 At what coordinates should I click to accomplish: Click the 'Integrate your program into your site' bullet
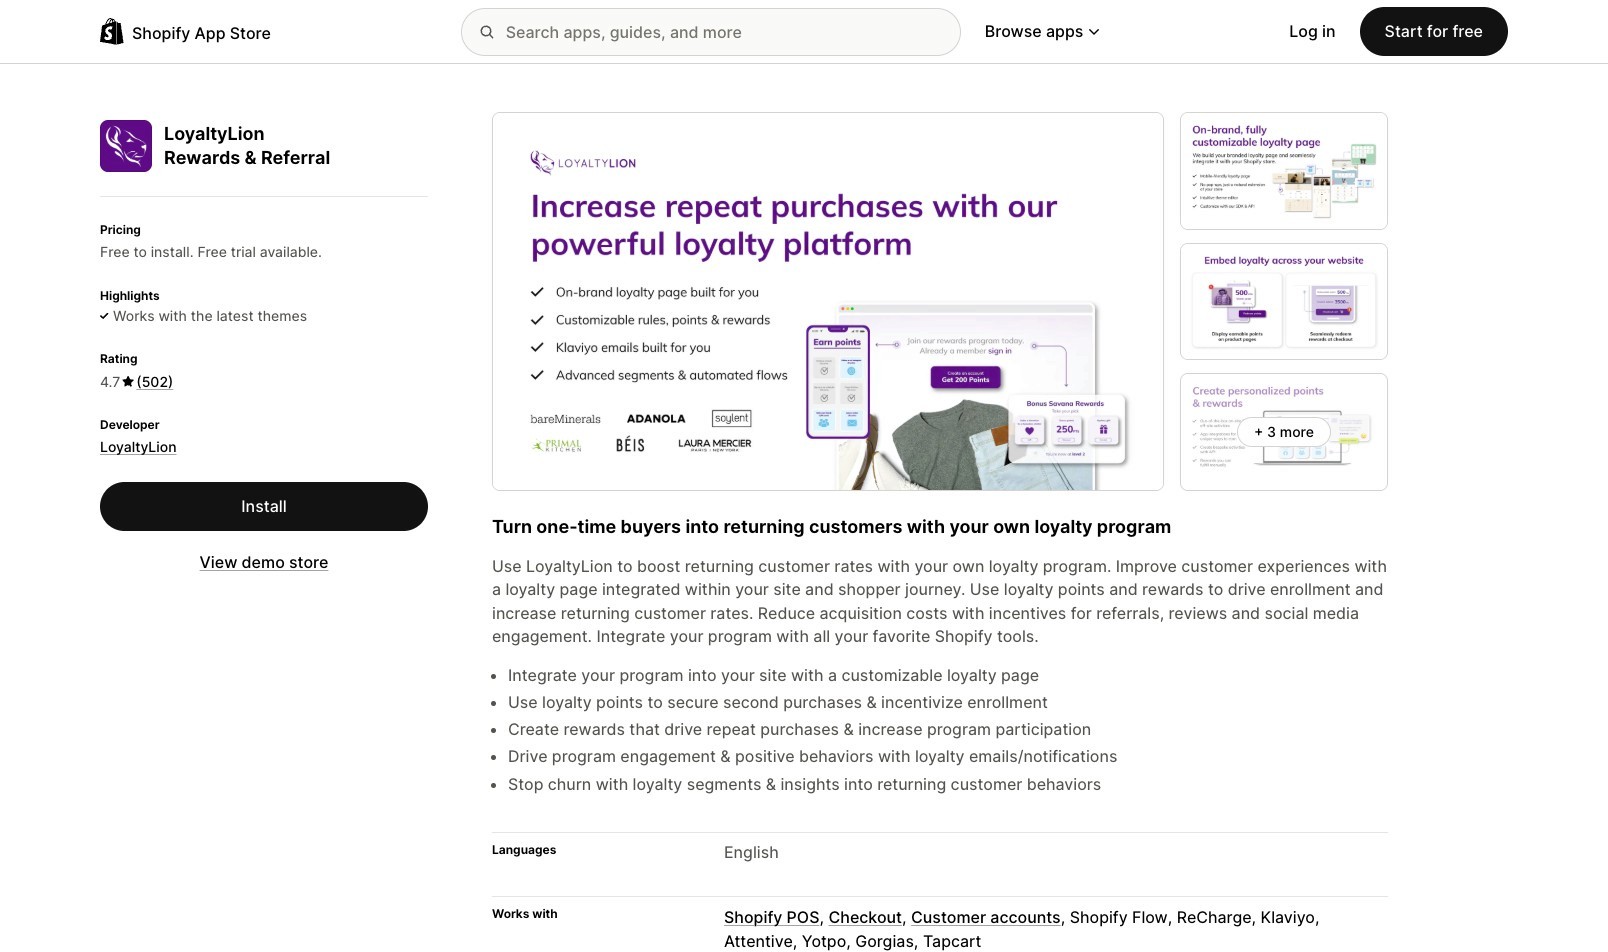(773, 676)
